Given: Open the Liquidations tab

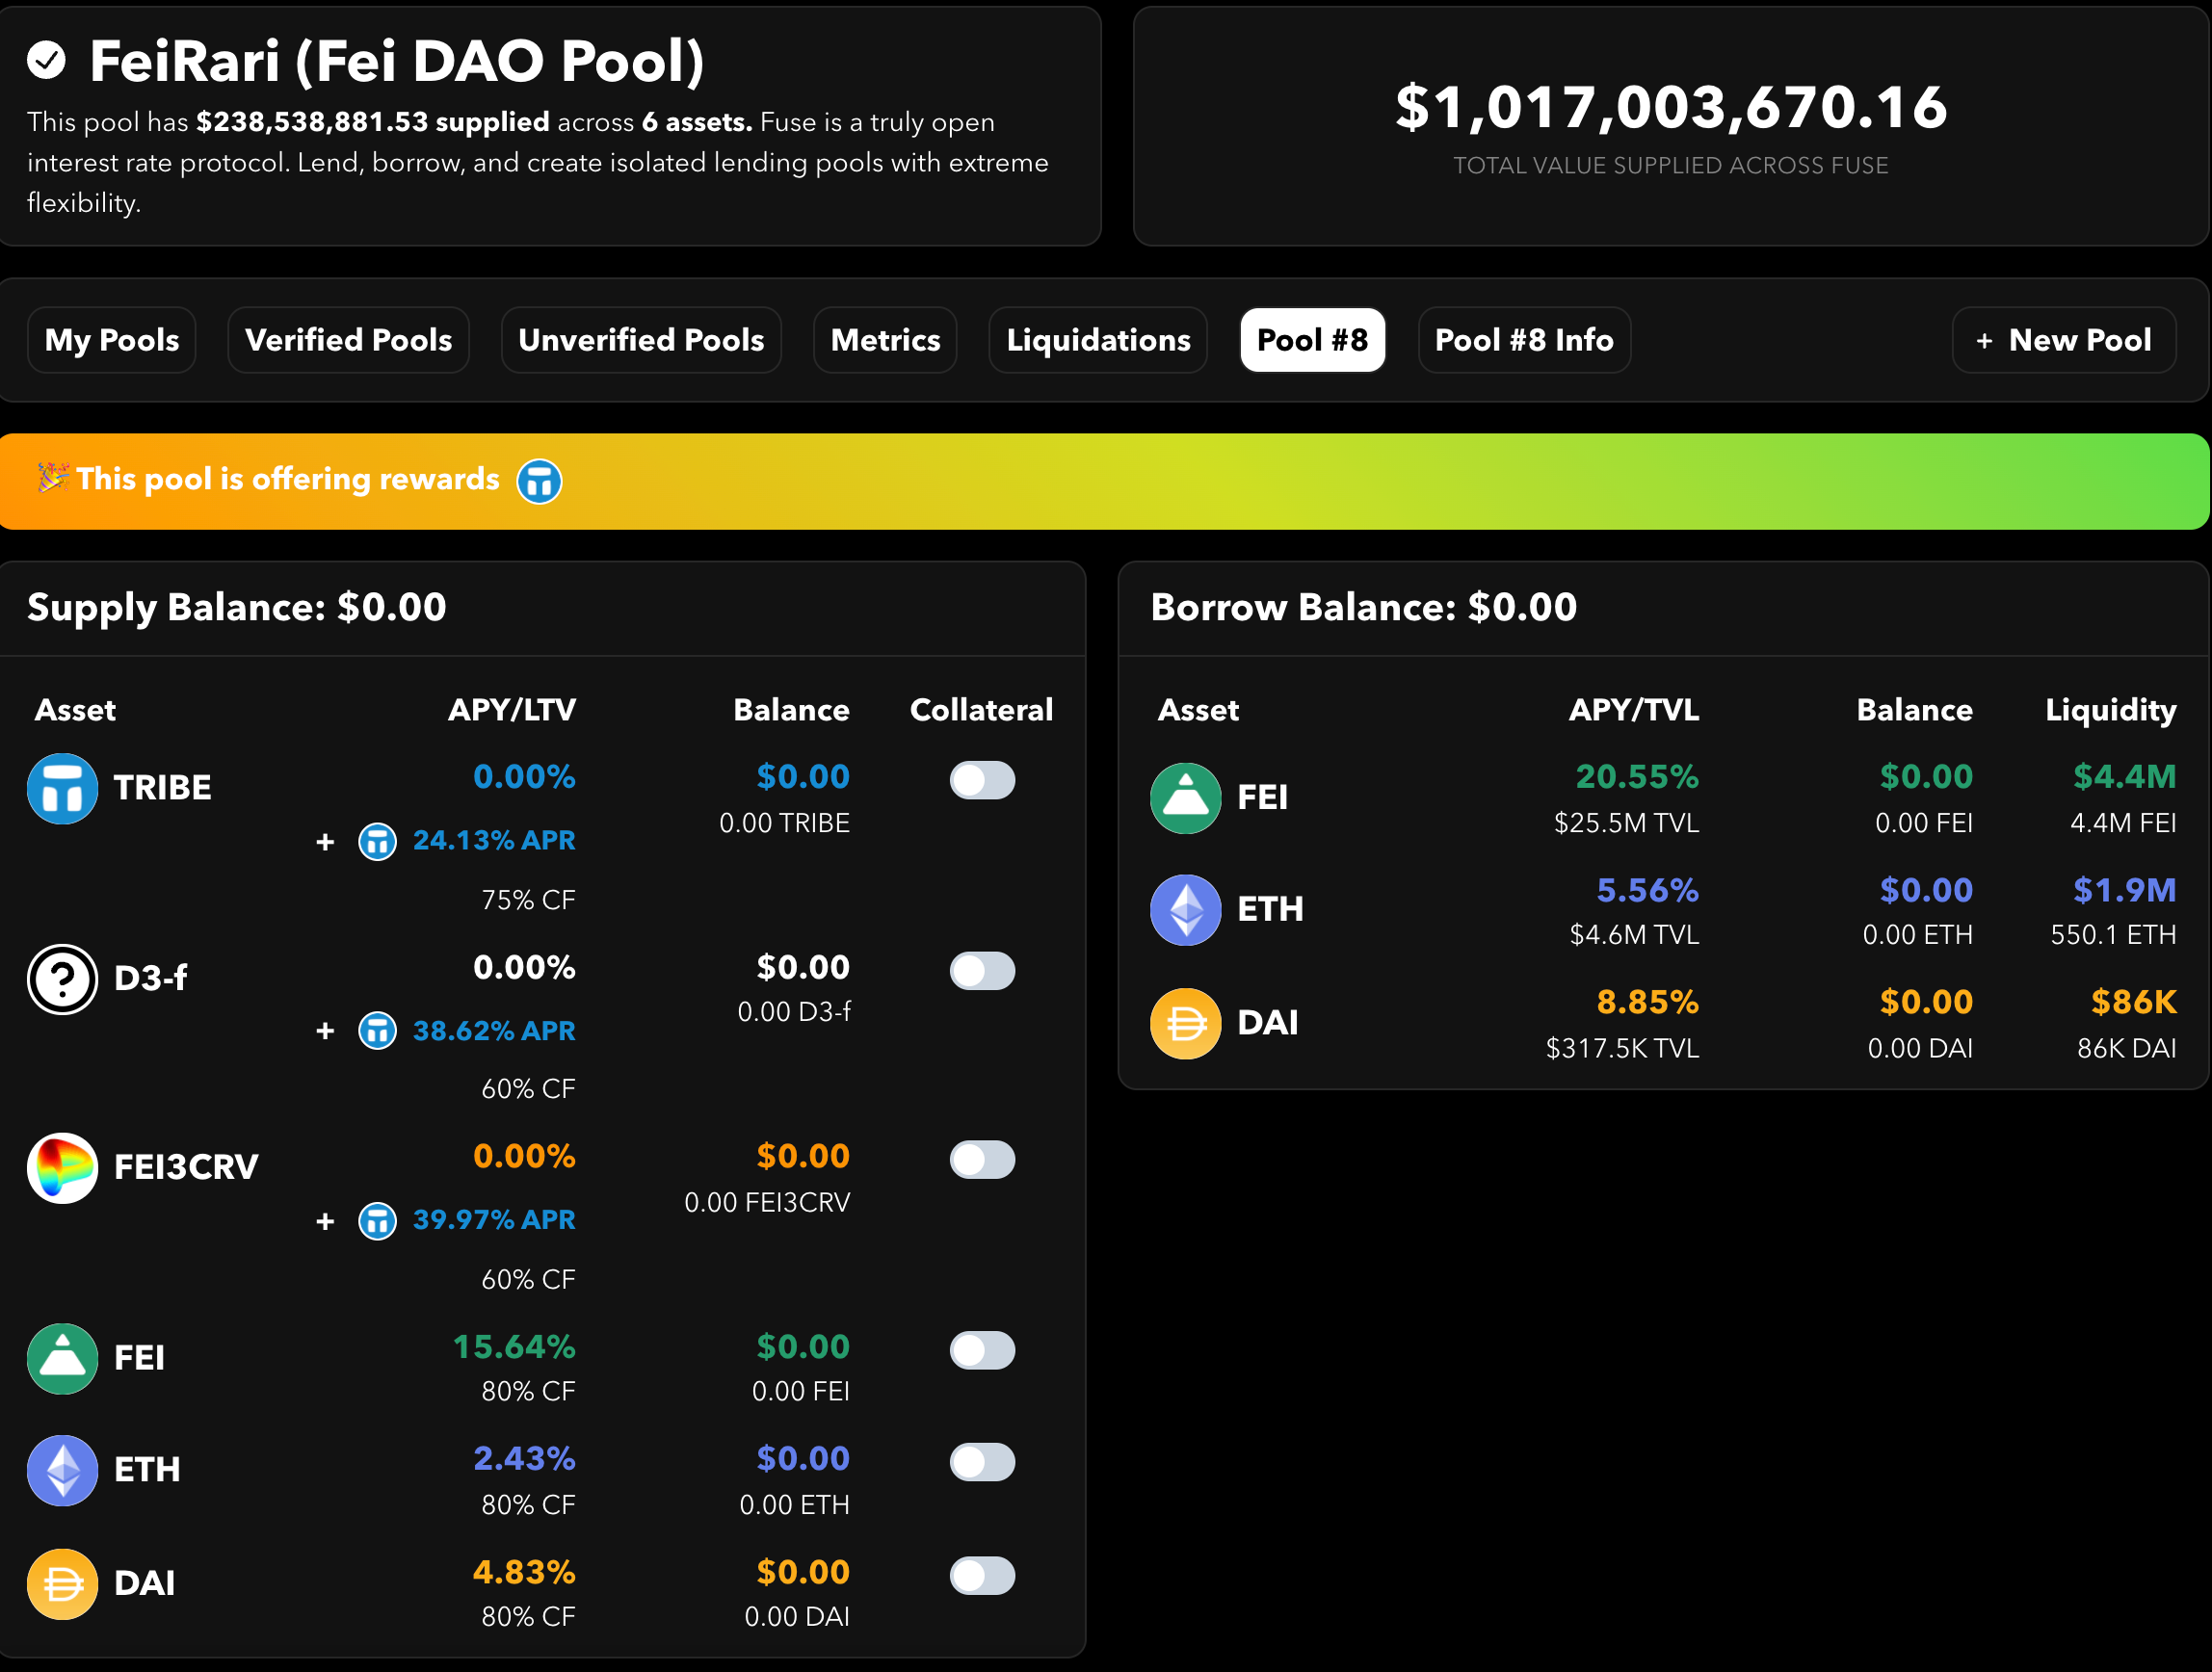Looking at the screenshot, I should pos(1097,340).
